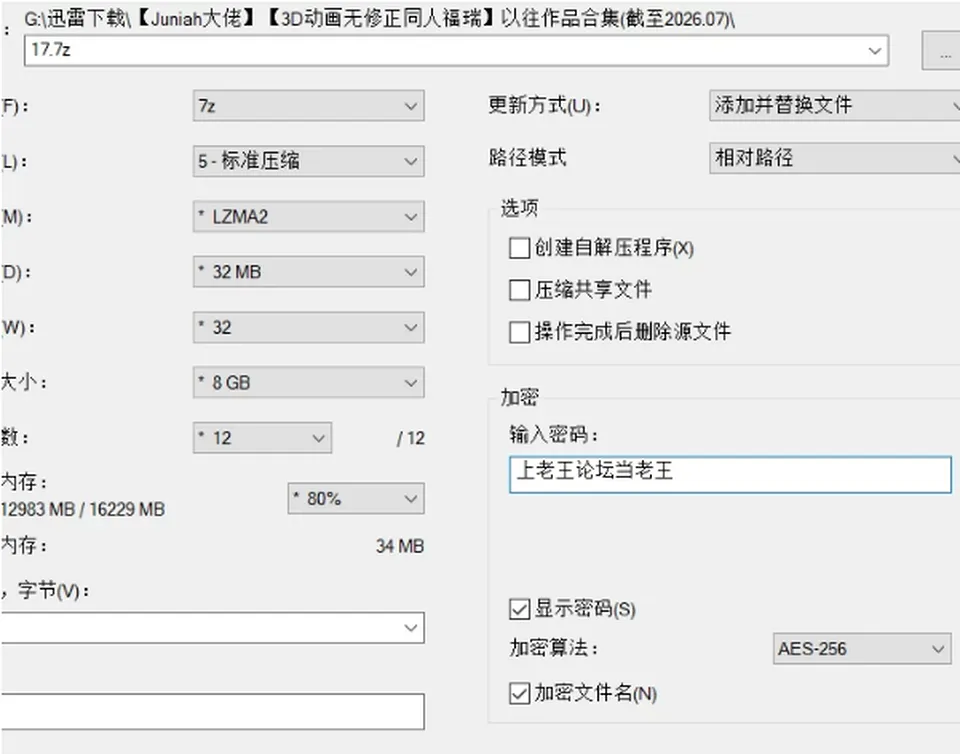Viewport: 960px width, 754px height.
Task: Click the 加密算法: label
Action: point(553,648)
